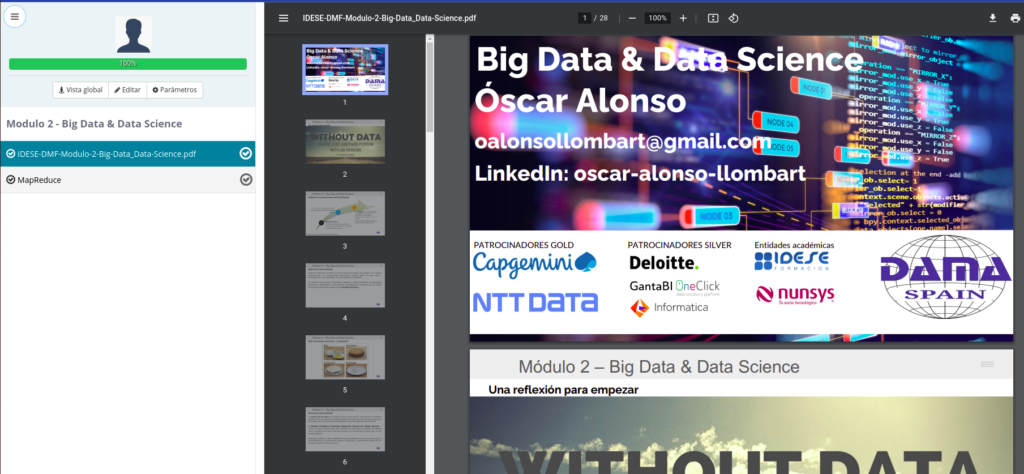Select page 6 thumbnail
This screenshot has height=474, width=1024.
click(x=345, y=429)
